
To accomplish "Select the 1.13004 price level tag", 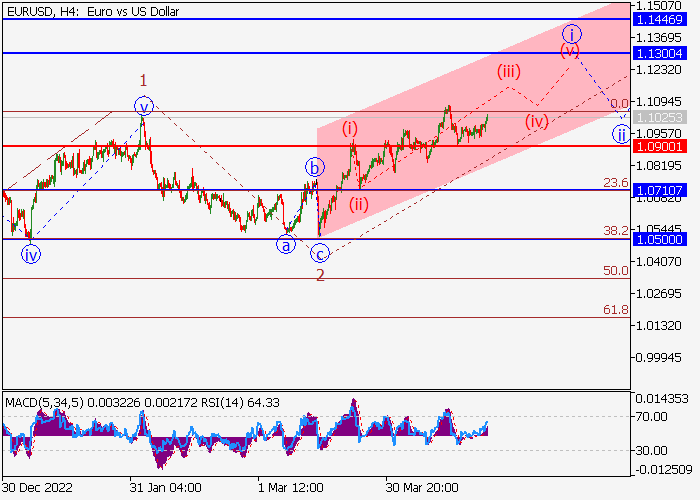I will (664, 53).
